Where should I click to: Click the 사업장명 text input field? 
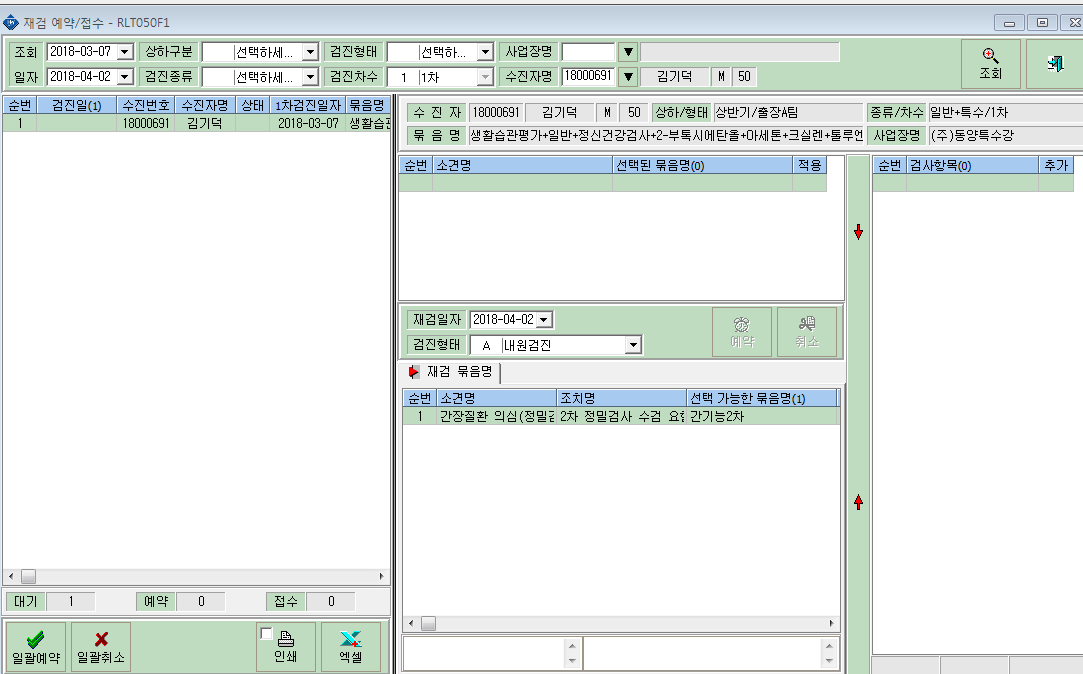[588, 52]
